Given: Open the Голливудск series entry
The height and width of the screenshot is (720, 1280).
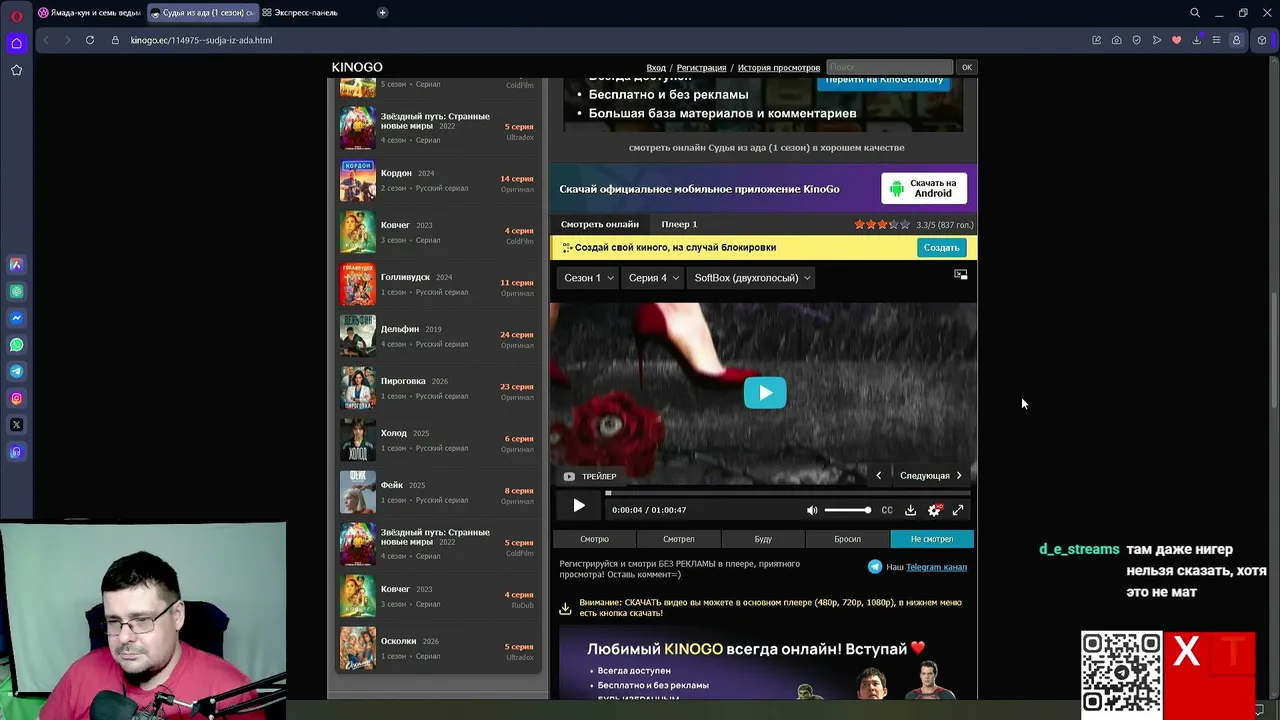Looking at the screenshot, I should click(437, 284).
